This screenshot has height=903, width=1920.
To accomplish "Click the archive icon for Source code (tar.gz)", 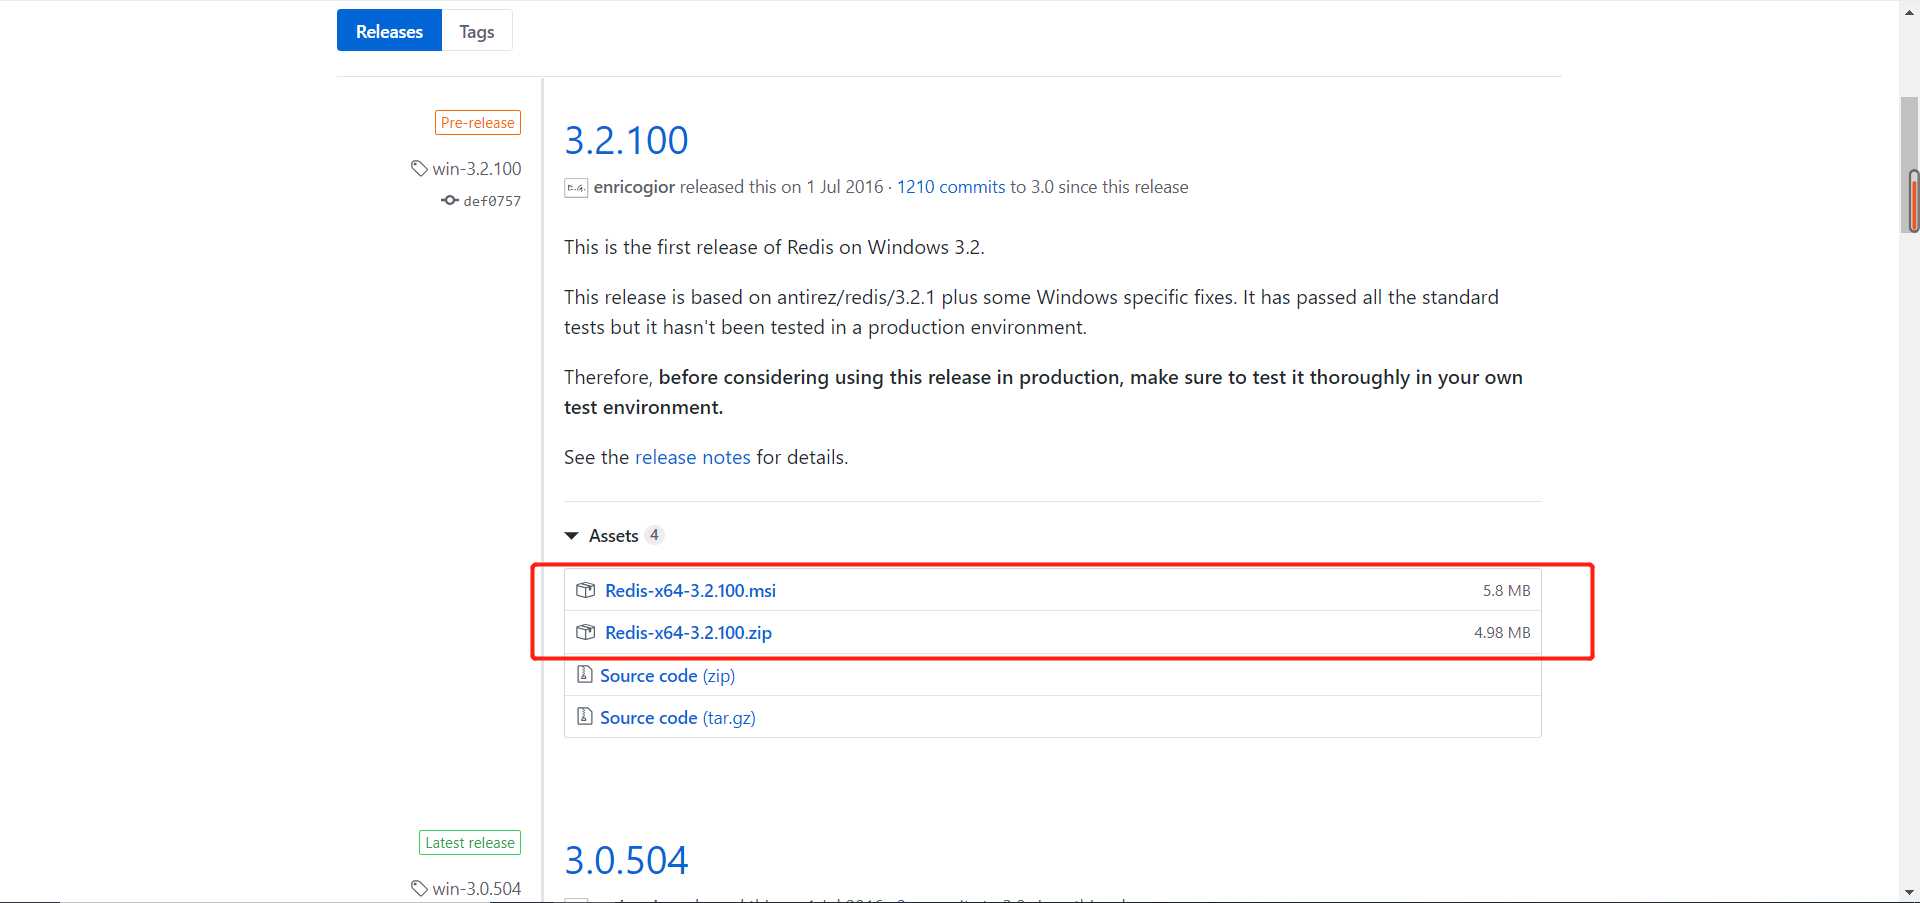I will pyautogui.click(x=585, y=716).
